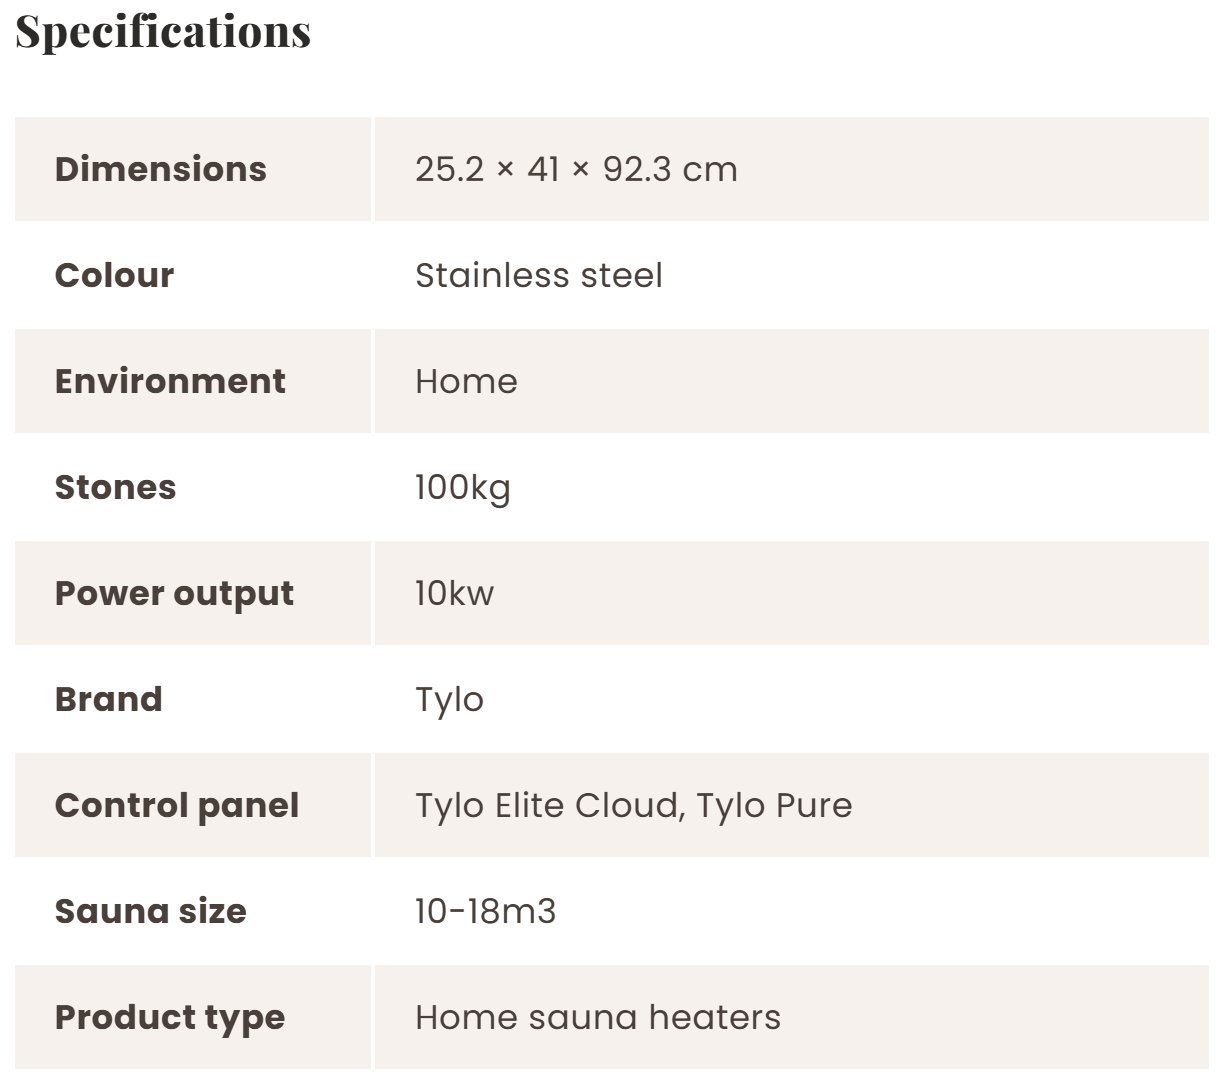Viewport: 1222px width, 1088px height.
Task: Select the Product type row label
Action: pos(170,1017)
